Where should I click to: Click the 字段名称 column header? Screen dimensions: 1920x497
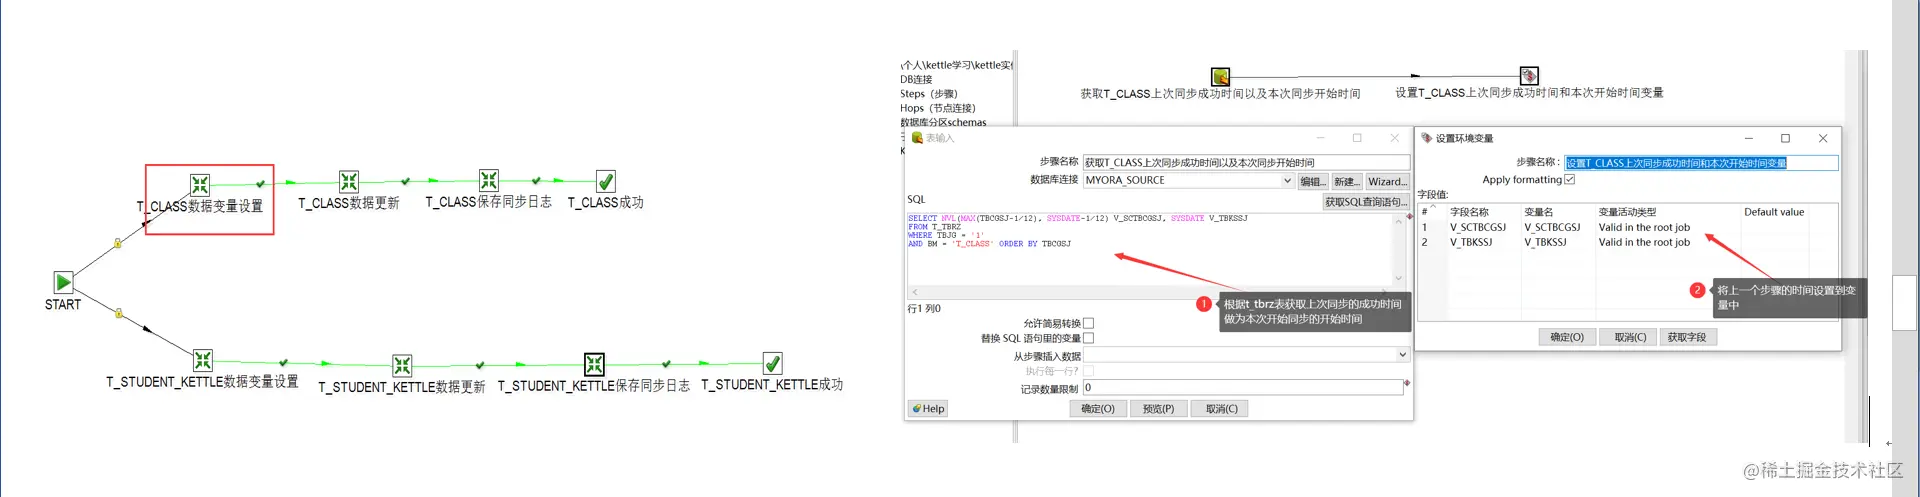coord(1469,212)
